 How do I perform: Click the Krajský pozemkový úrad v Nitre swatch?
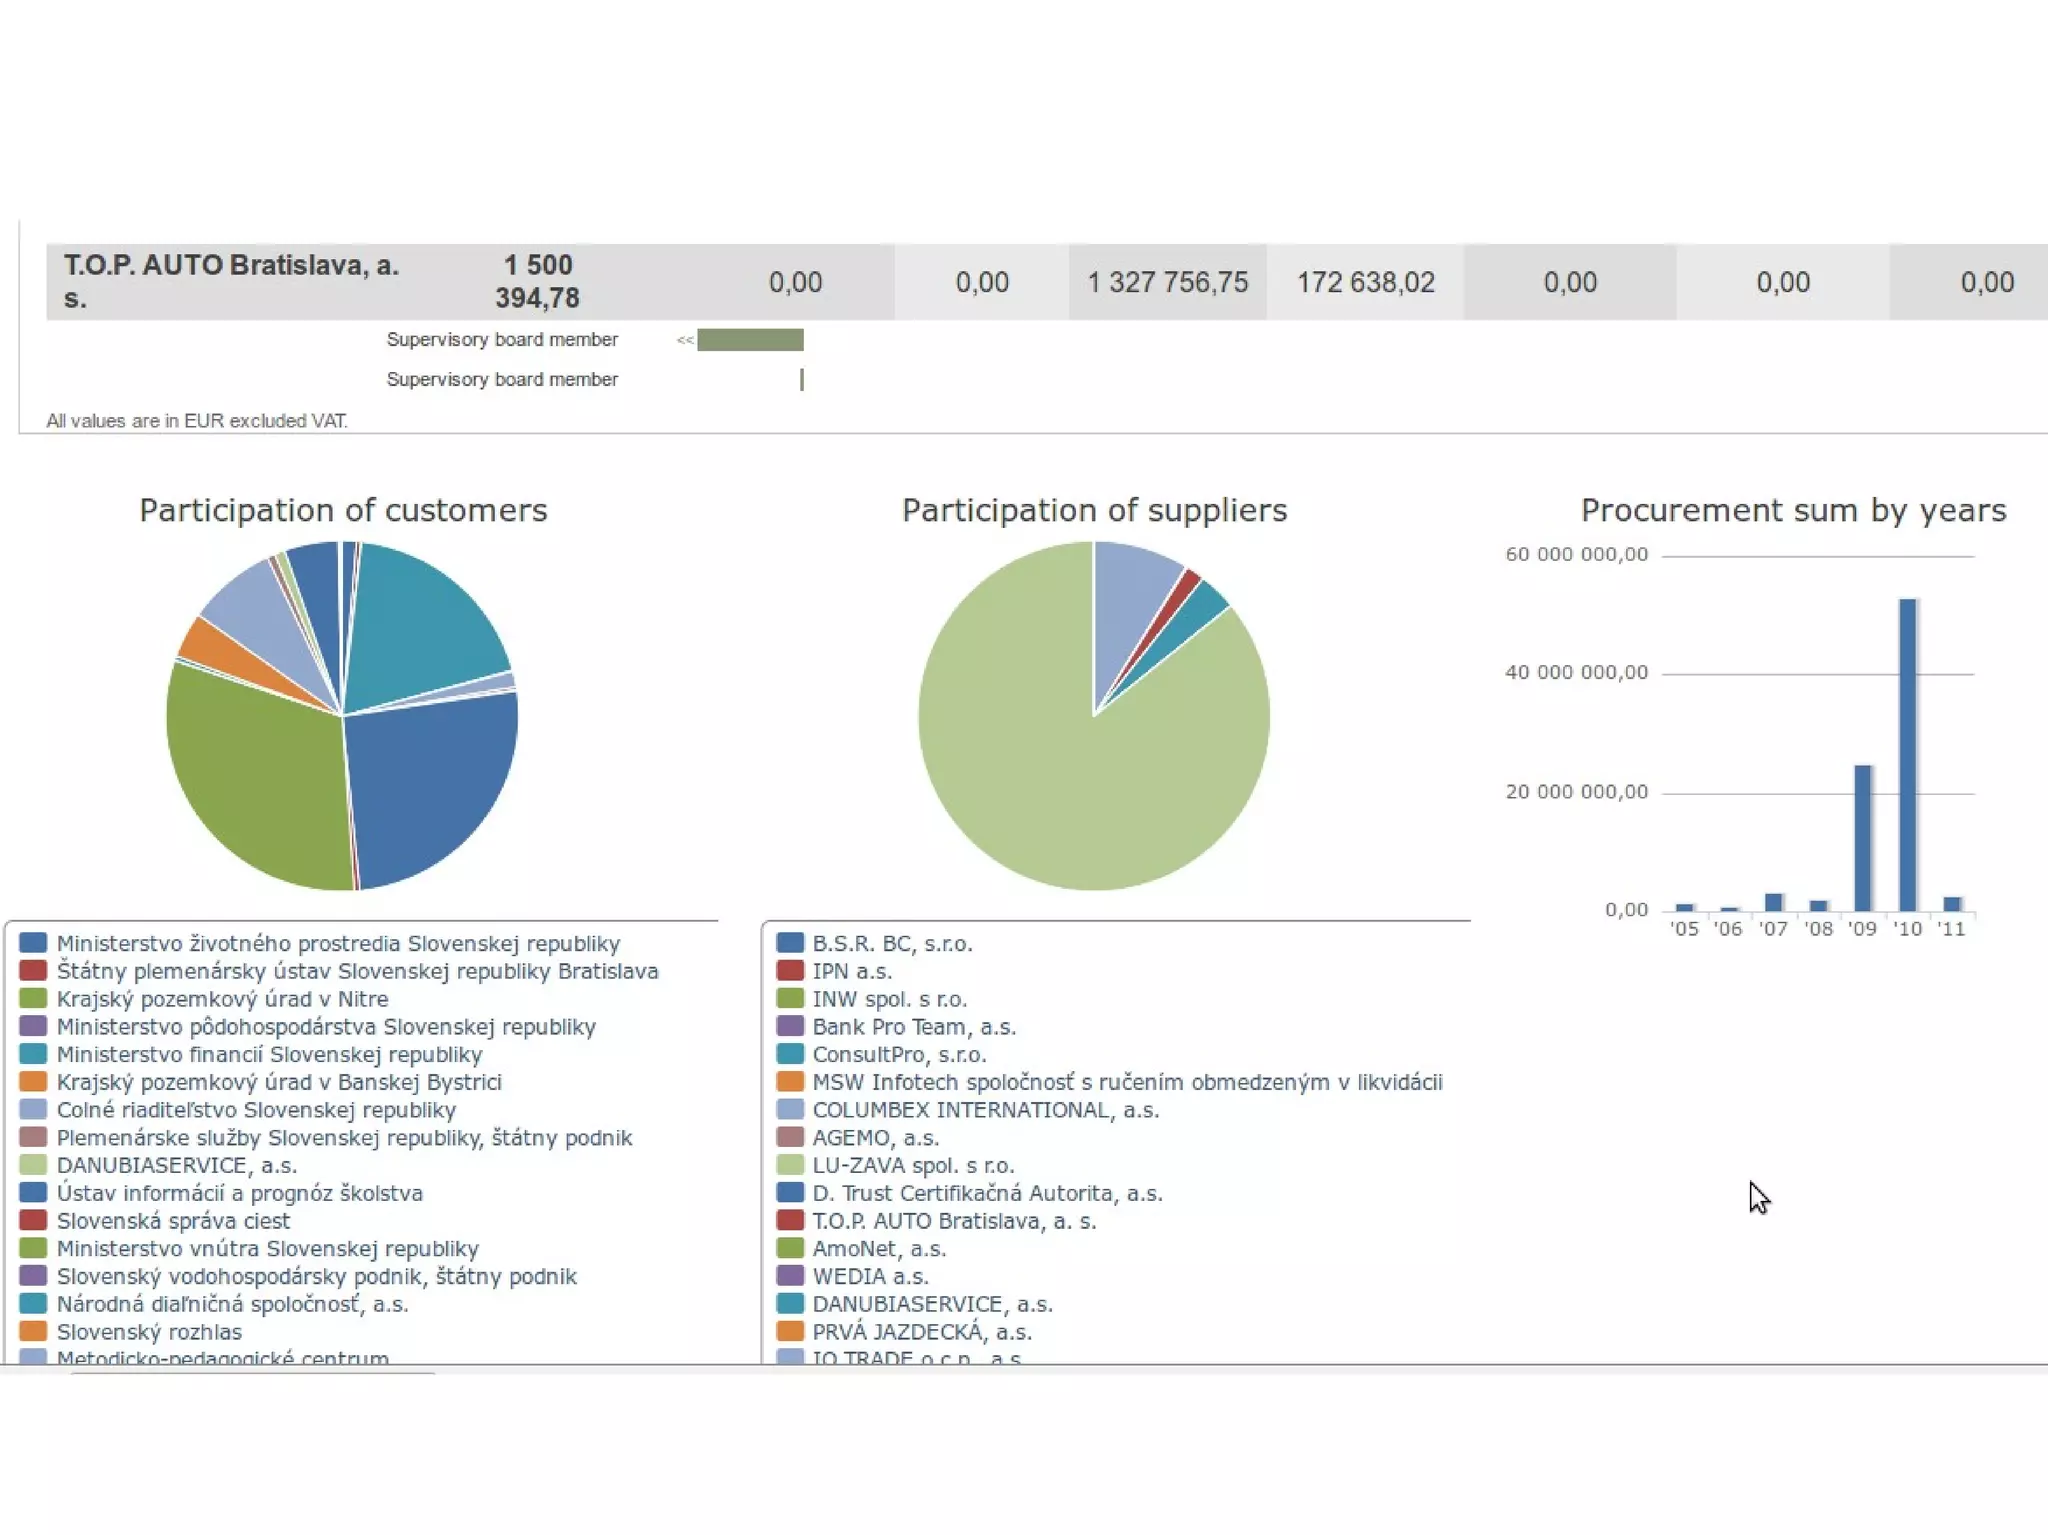pyautogui.click(x=33, y=999)
